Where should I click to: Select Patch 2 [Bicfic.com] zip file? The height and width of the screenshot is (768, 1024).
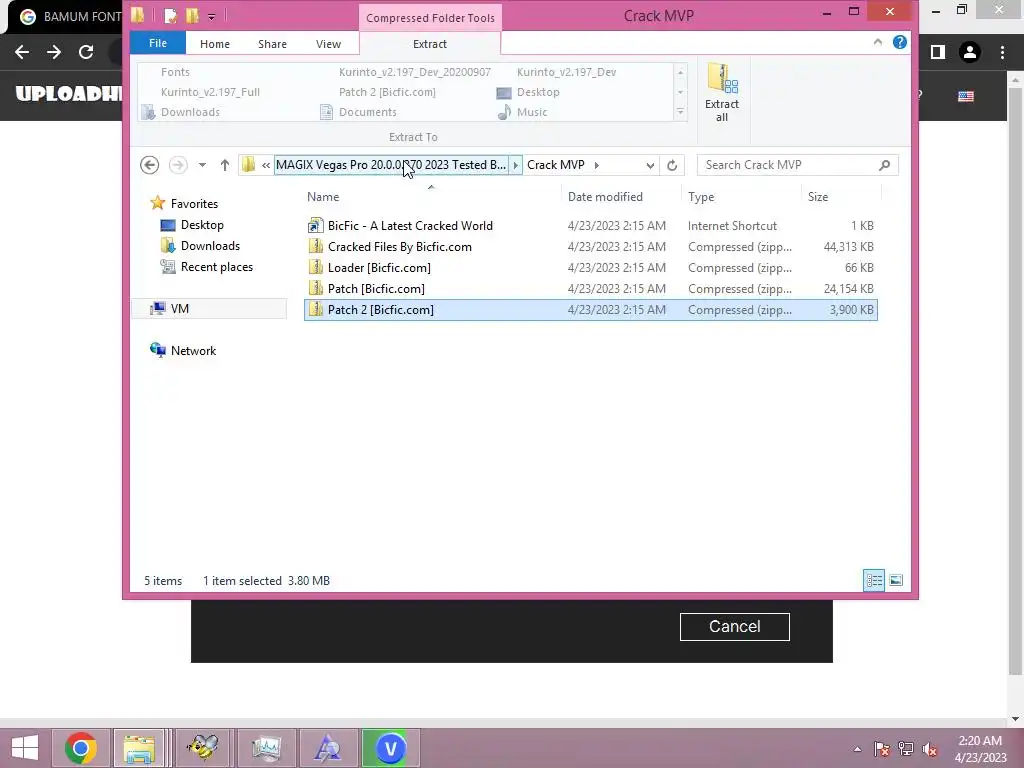pos(590,310)
